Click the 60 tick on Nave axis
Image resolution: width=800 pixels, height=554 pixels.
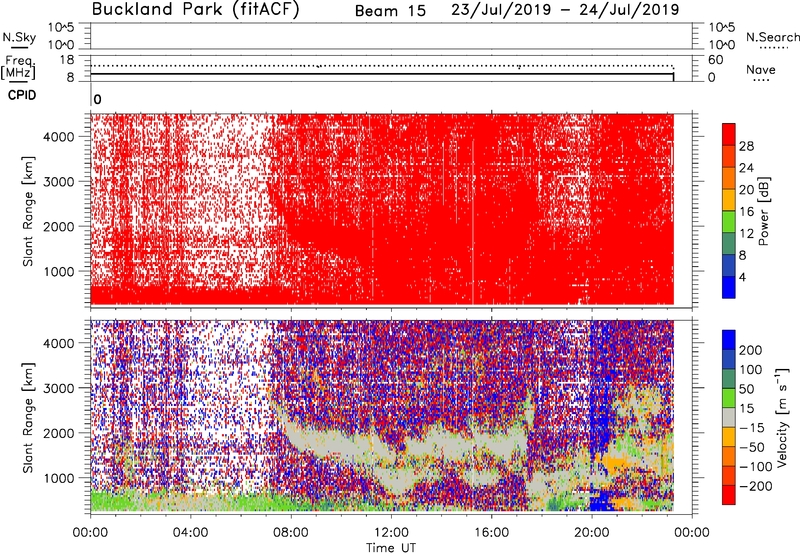(x=715, y=60)
